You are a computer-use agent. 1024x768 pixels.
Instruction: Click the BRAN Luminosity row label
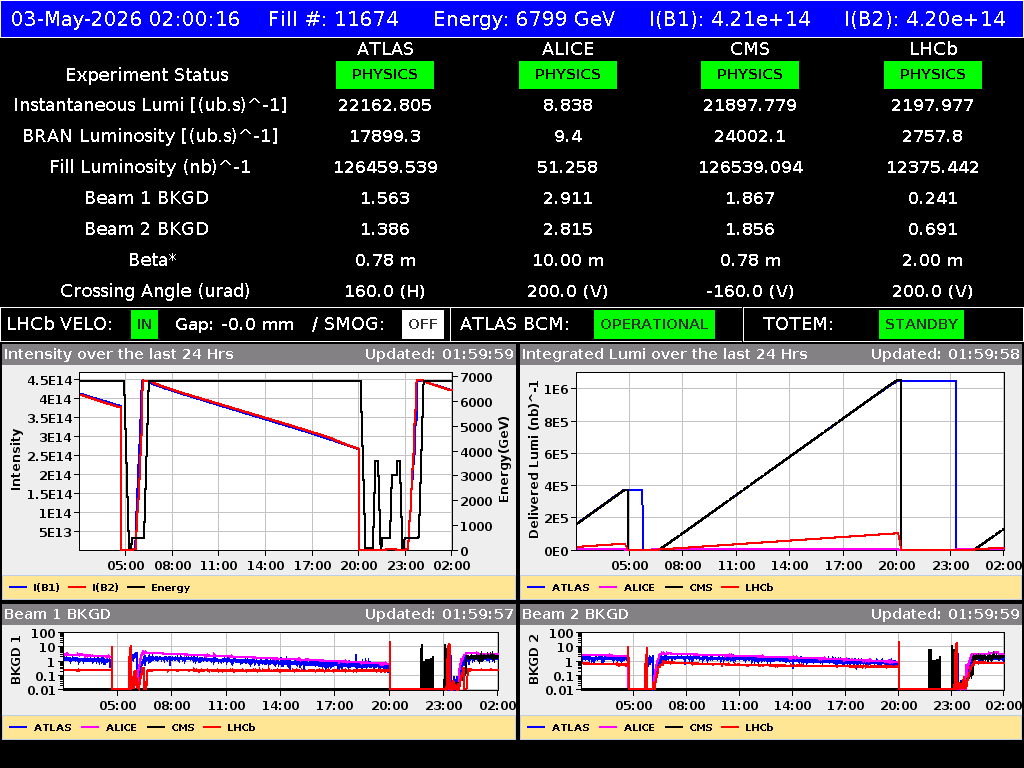(x=150, y=136)
